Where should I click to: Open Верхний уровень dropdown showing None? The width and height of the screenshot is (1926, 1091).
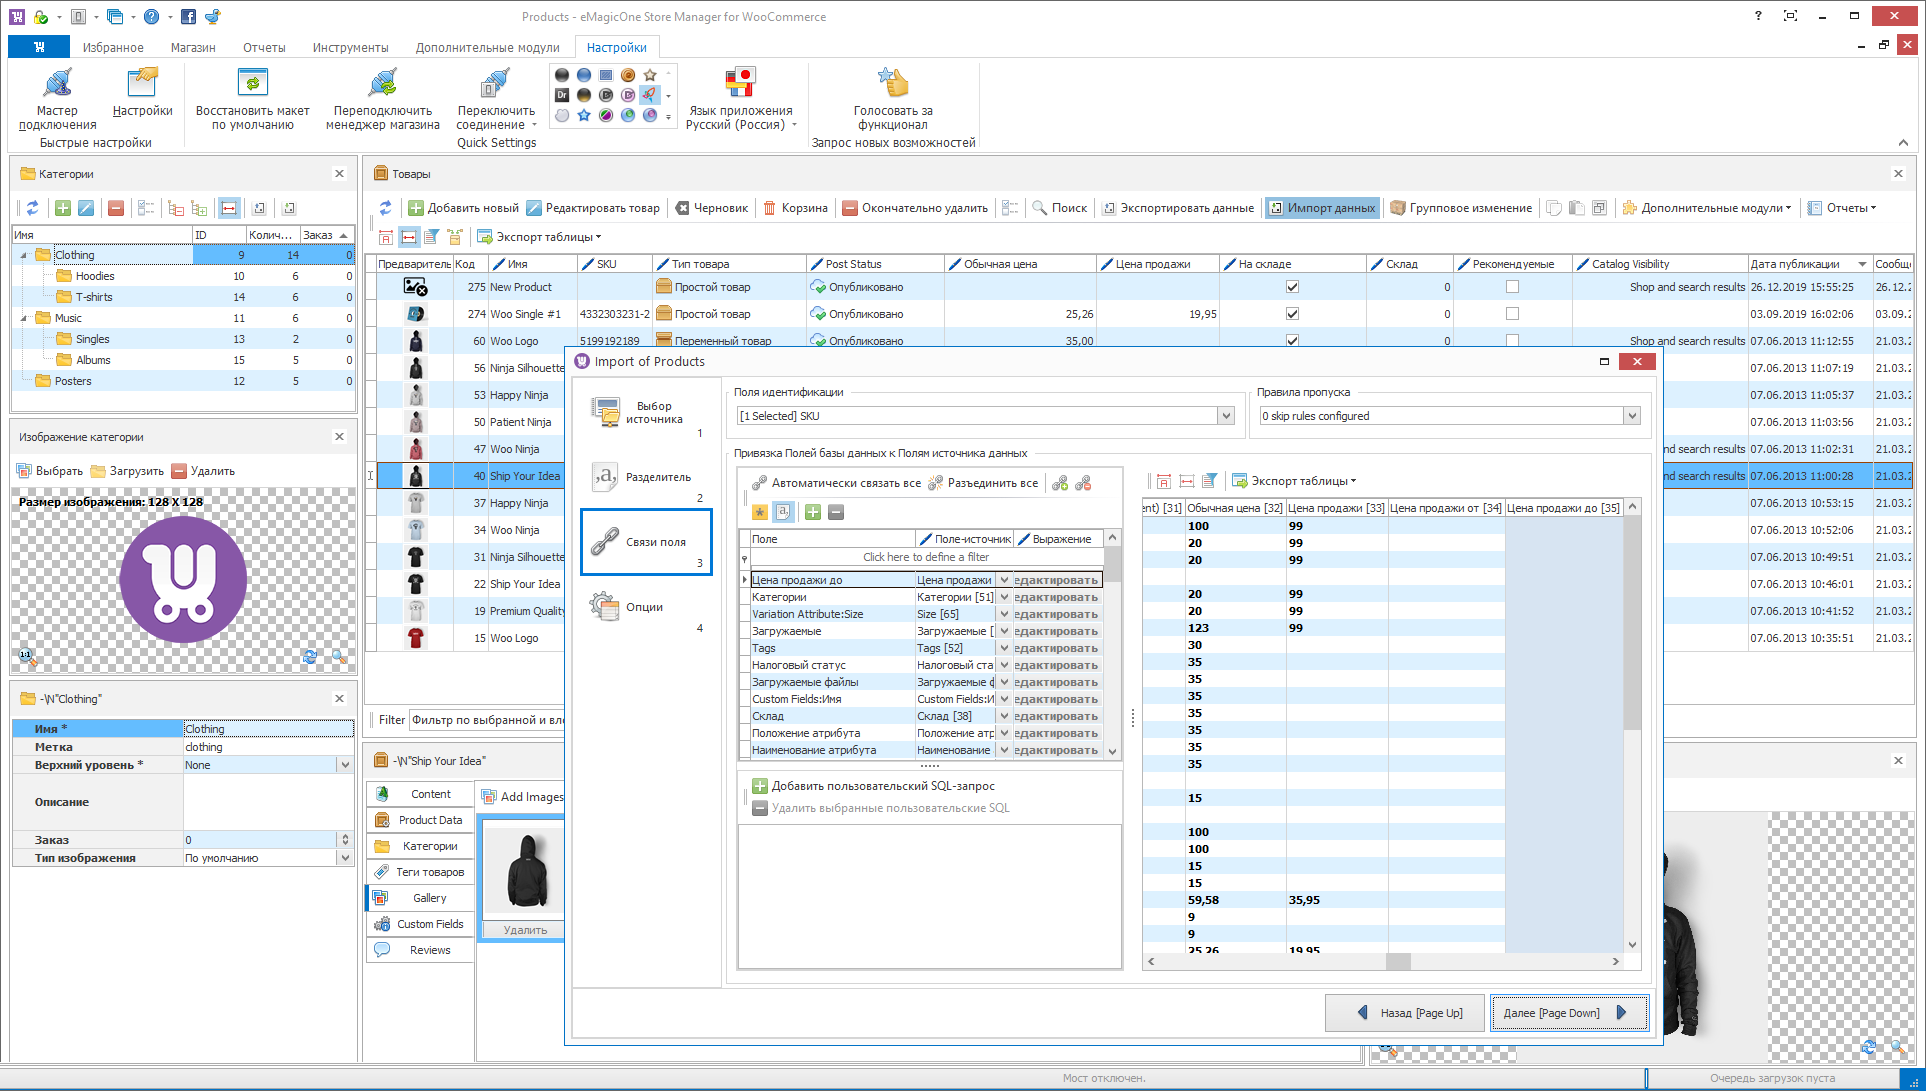[x=345, y=765]
